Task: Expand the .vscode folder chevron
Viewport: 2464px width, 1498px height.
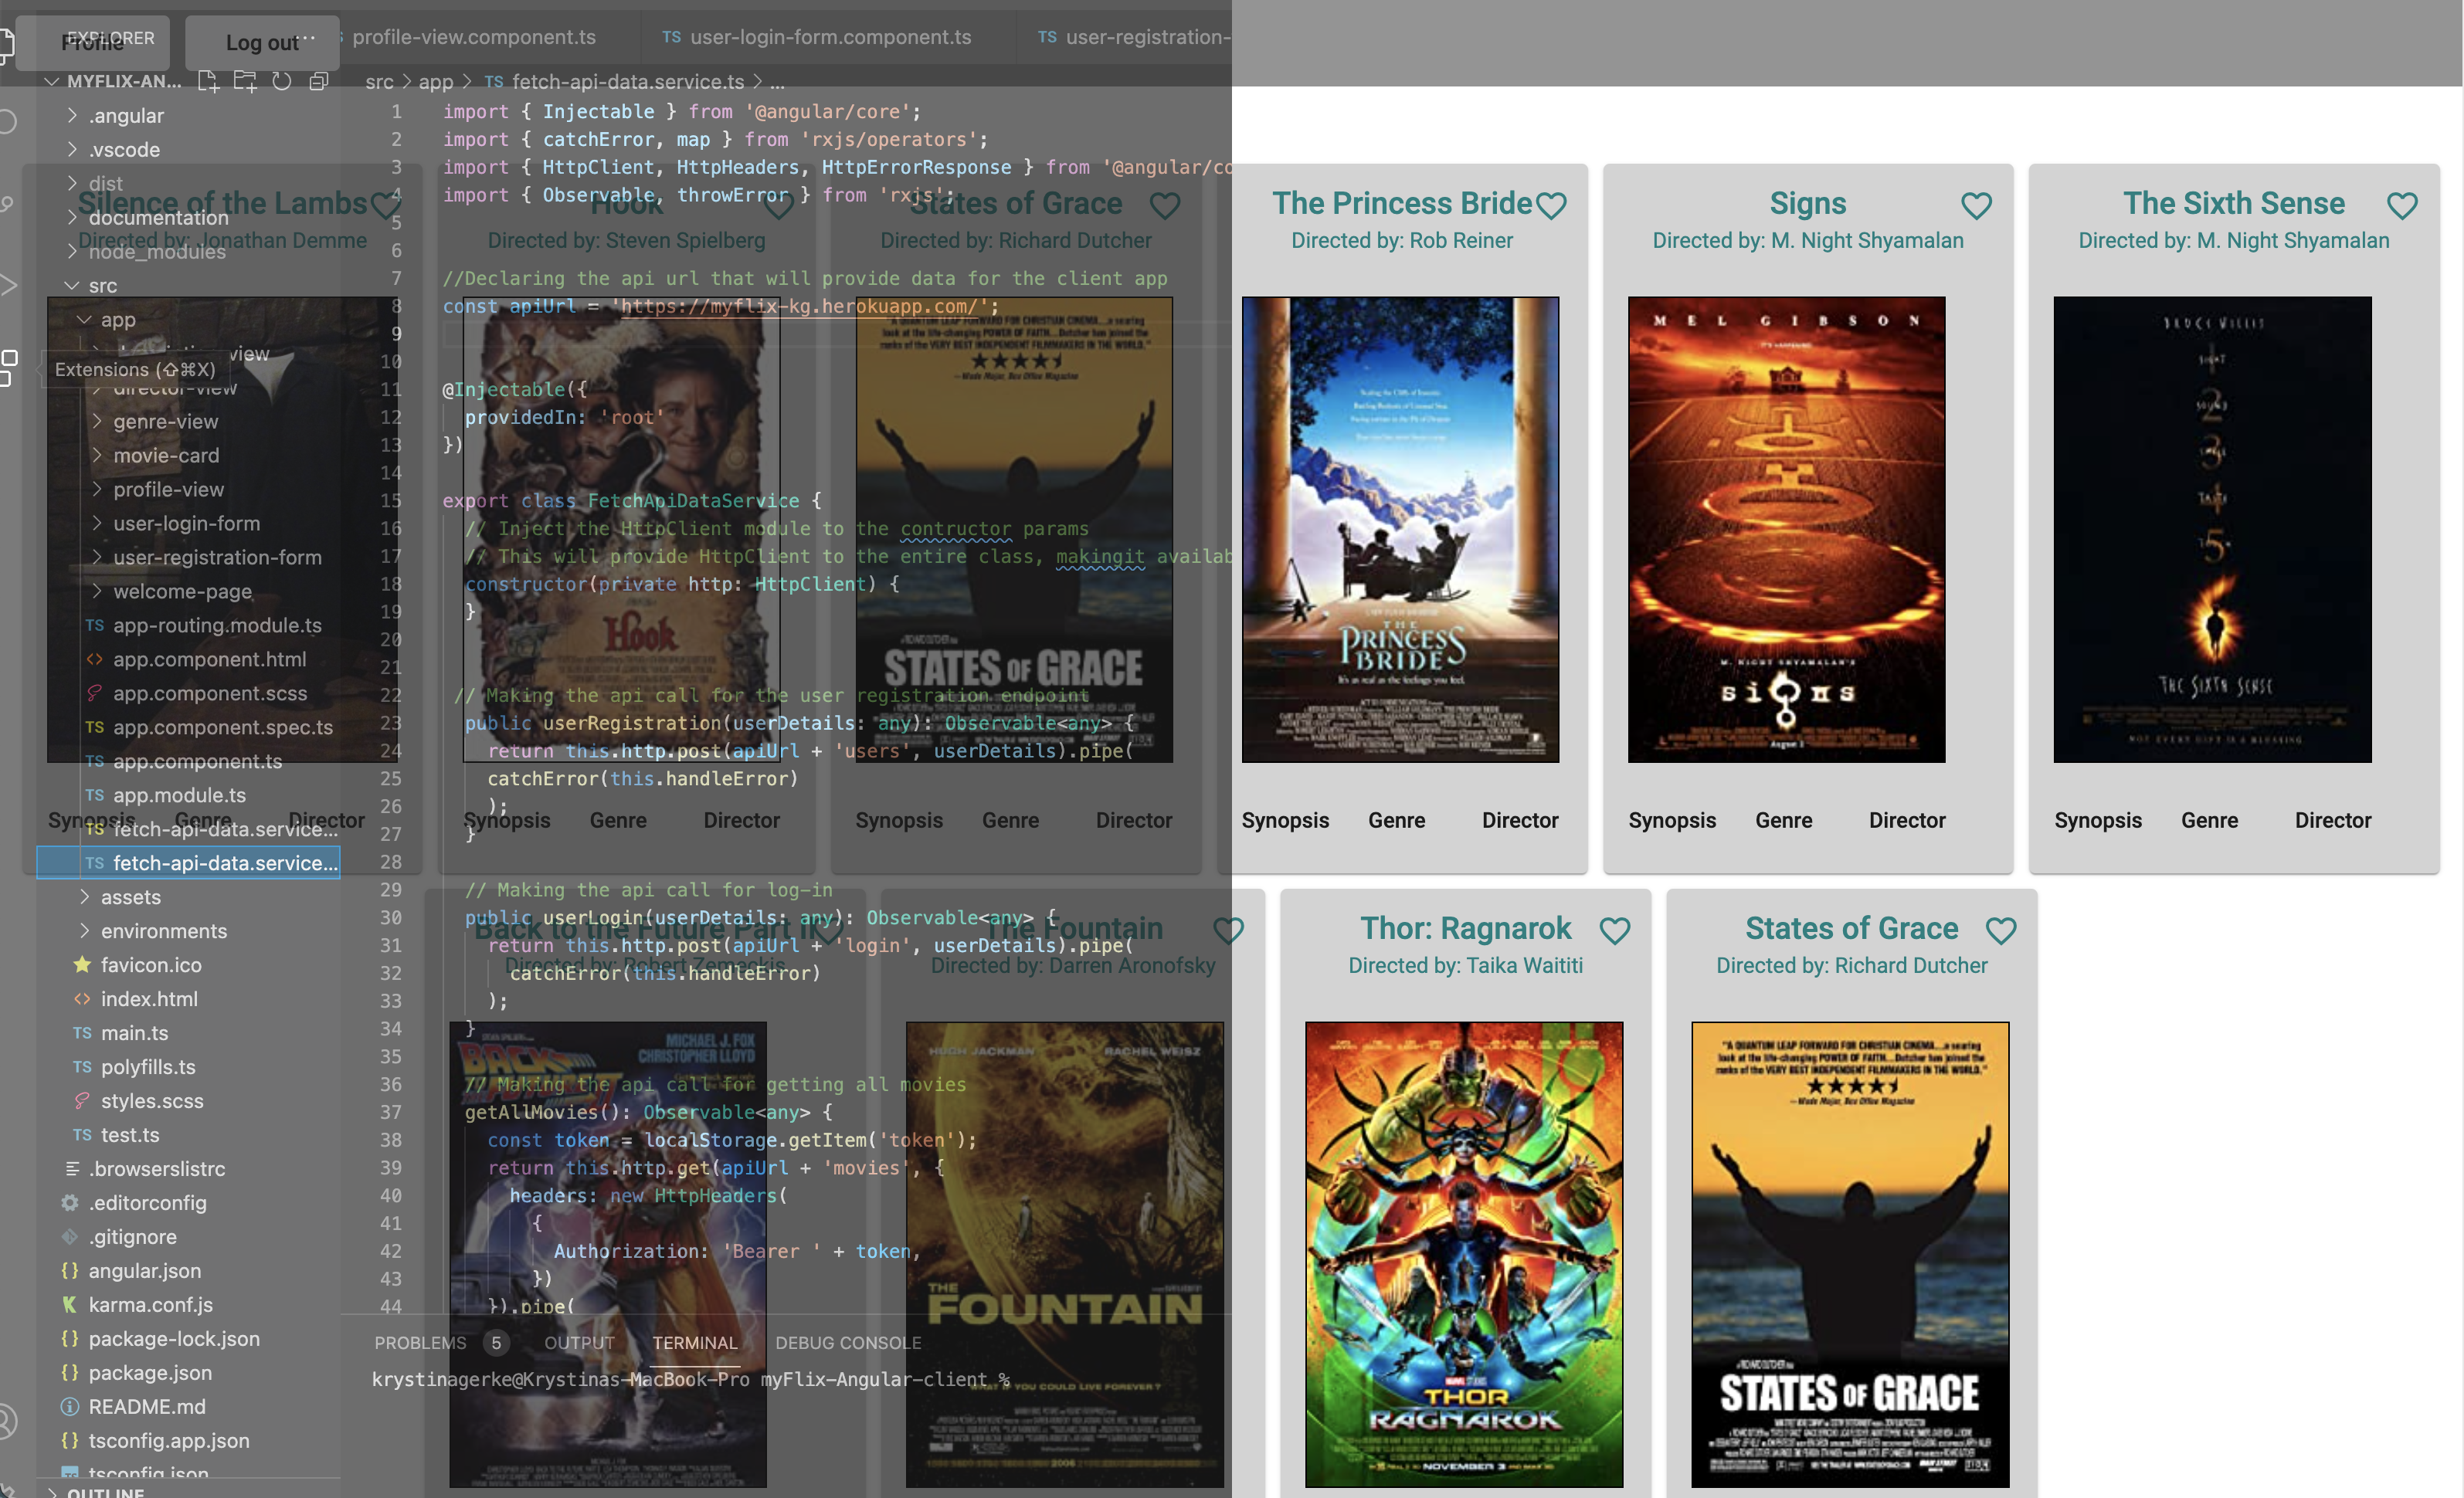Action: pyautogui.click(x=72, y=149)
